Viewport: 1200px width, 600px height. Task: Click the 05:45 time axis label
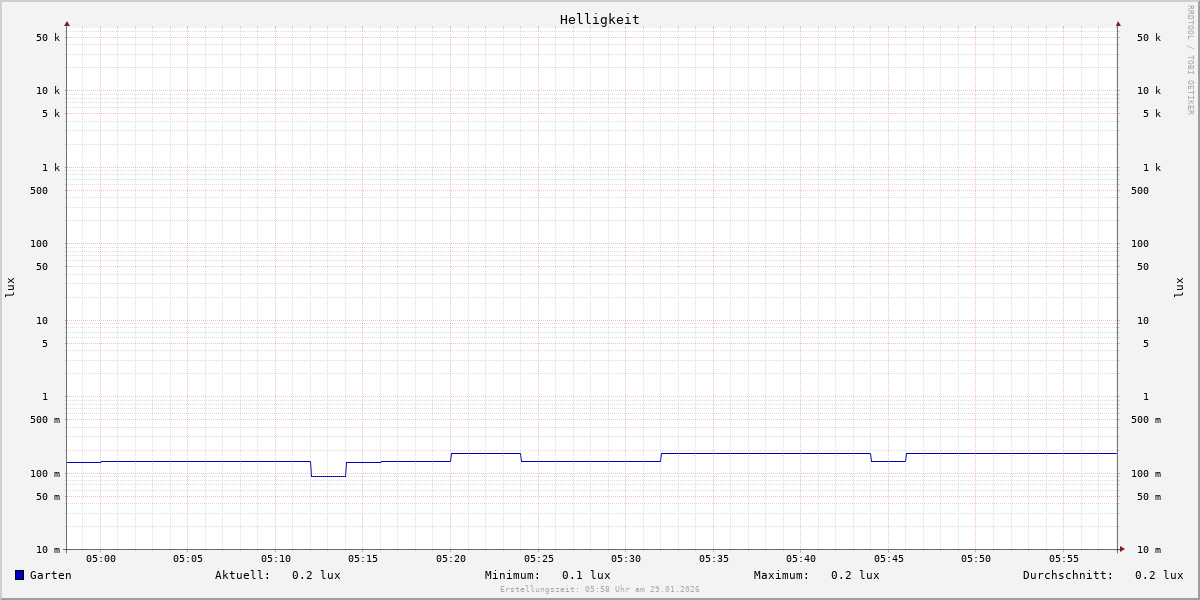point(889,559)
